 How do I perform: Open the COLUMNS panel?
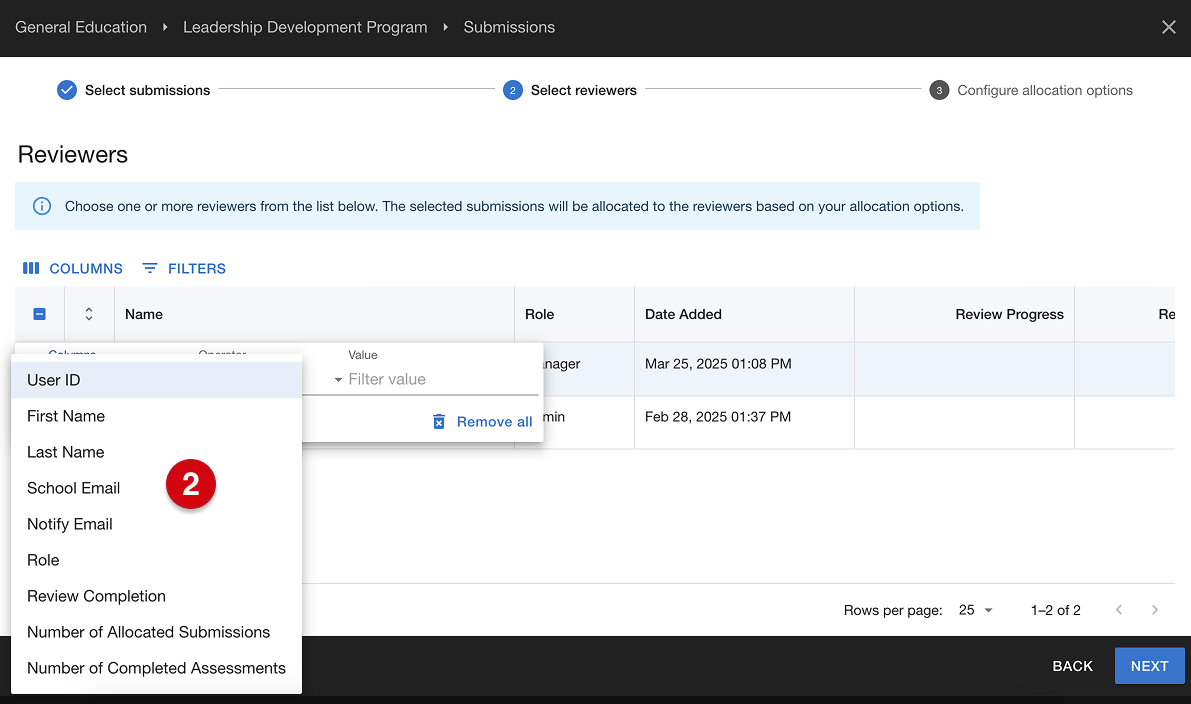coord(73,268)
